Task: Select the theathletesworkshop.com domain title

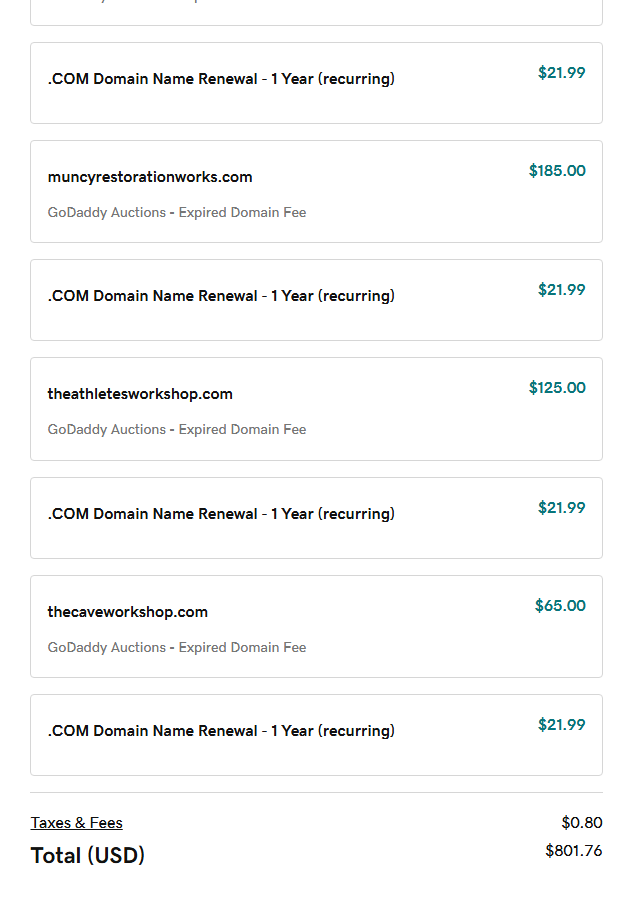Action: (x=140, y=394)
